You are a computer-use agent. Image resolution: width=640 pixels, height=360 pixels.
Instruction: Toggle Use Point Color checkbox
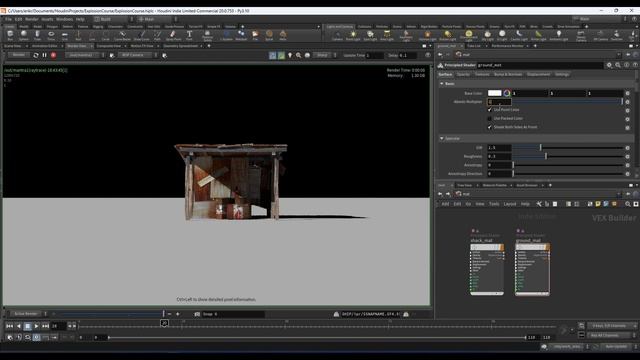tap(490, 110)
